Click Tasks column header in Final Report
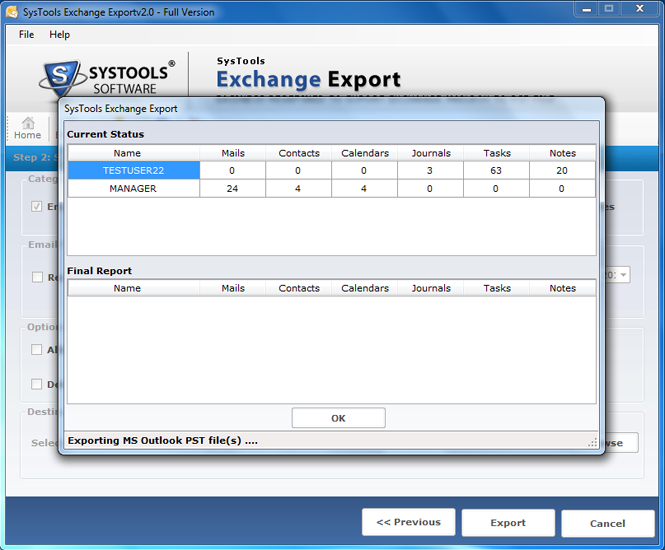665x550 pixels. [497, 288]
